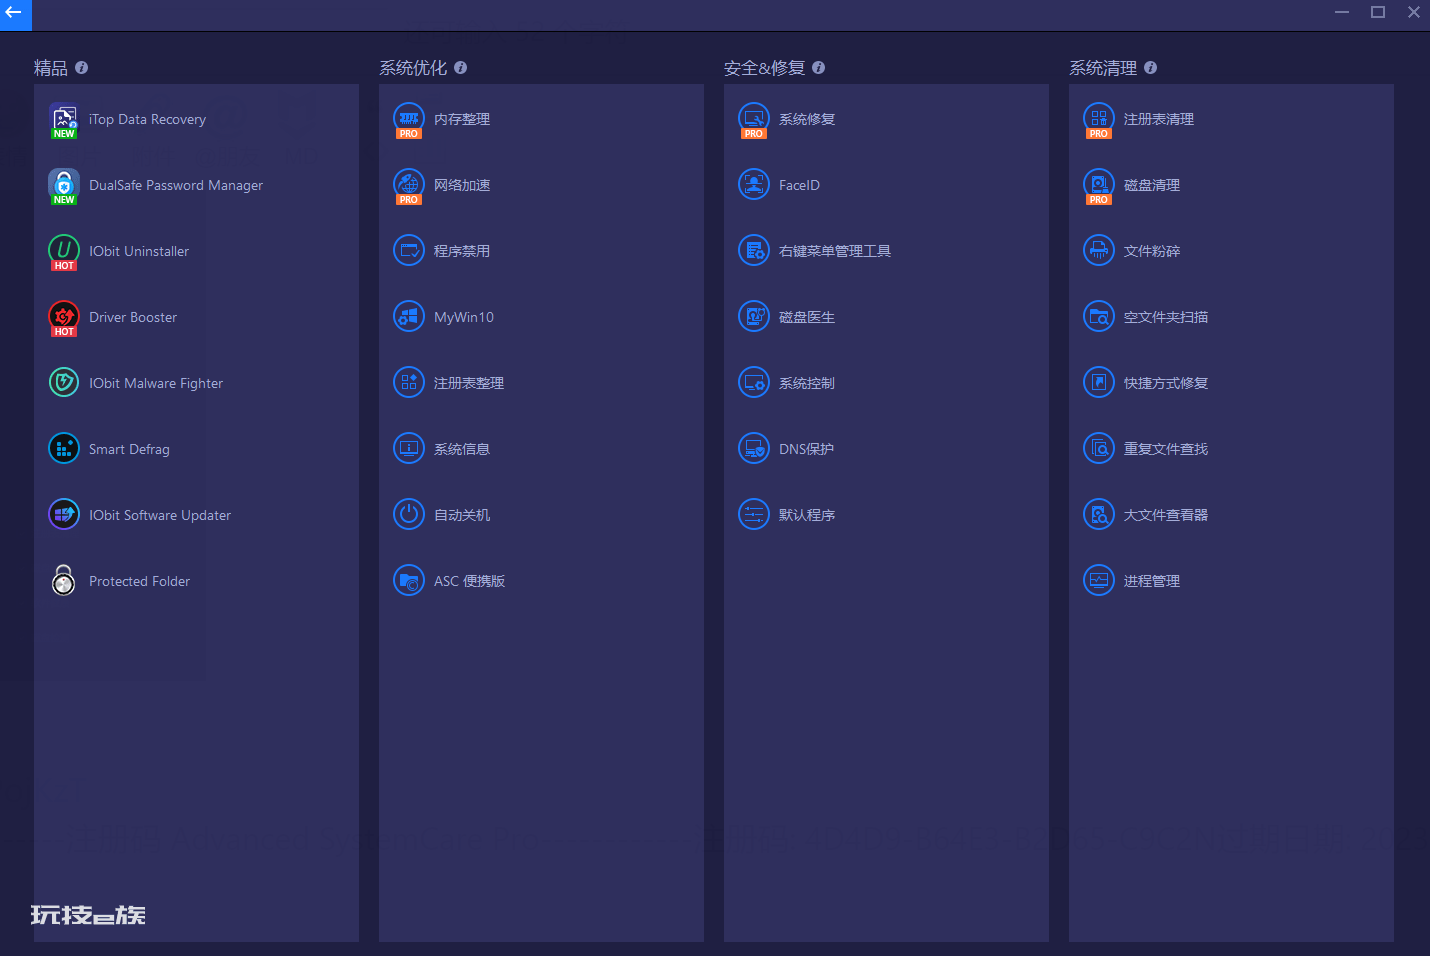1430x956 pixels.
Task: Open the 注册表清理 icon
Action: click(1099, 119)
